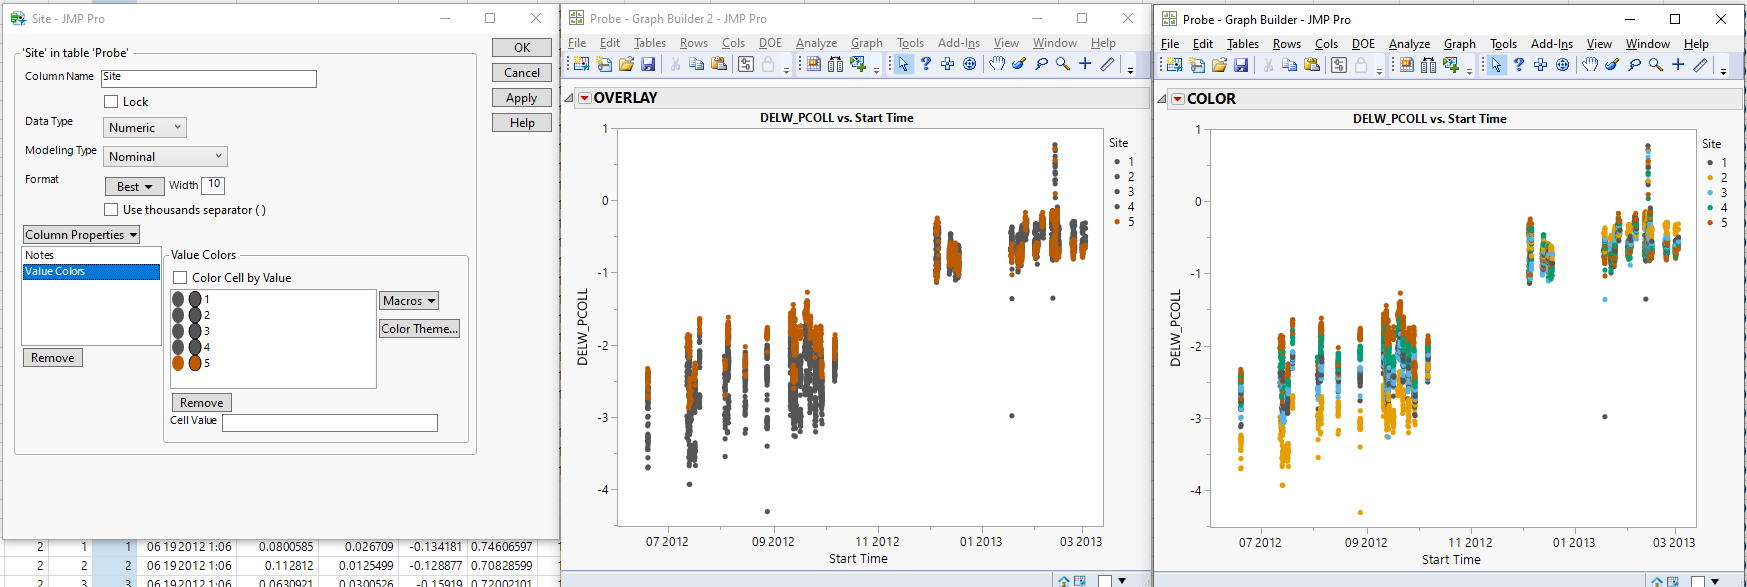Open Analyze menu in Graph Builder 2 window
The width and height of the screenshot is (1747, 587).
[816, 43]
